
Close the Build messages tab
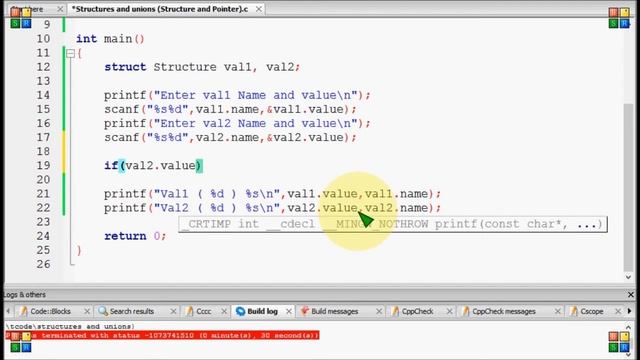(x=379, y=311)
